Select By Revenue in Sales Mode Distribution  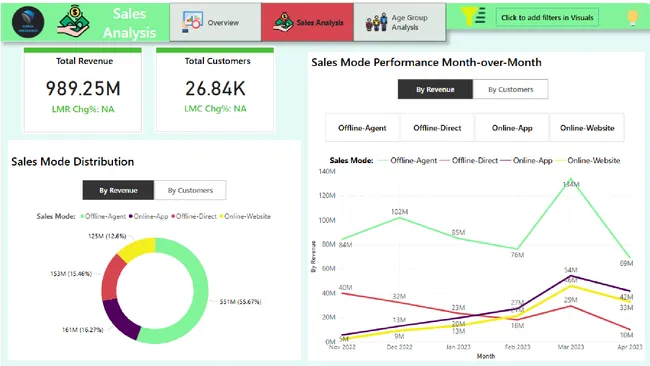click(x=118, y=190)
